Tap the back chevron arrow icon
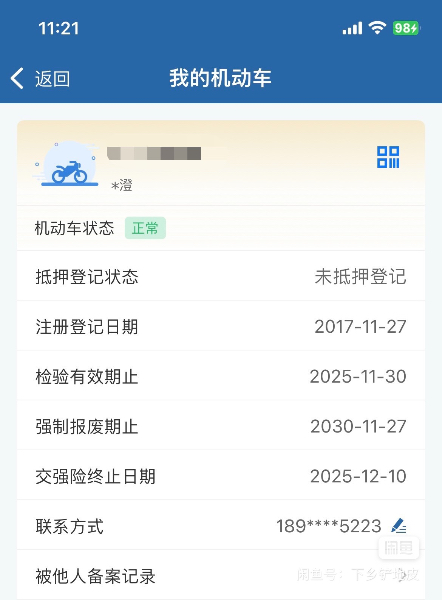Image resolution: width=442 pixels, height=600 pixels. point(17,78)
